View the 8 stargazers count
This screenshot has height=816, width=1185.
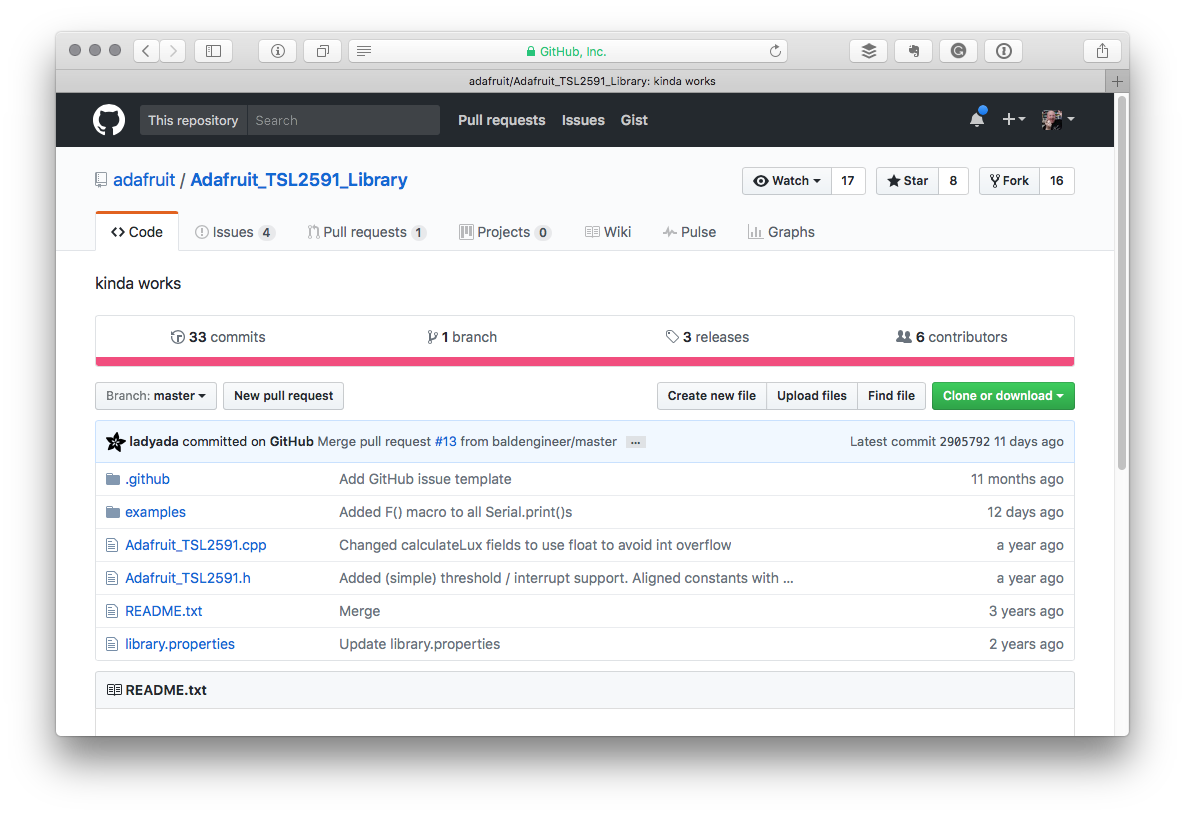pyautogui.click(x=953, y=181)
